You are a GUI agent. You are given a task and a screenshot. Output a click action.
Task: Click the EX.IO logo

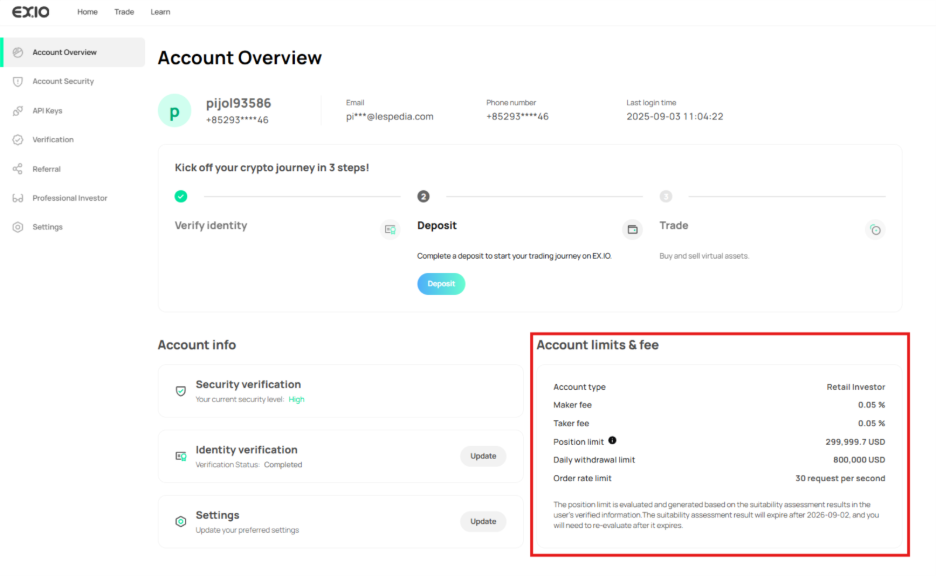[x=30, y=12]
